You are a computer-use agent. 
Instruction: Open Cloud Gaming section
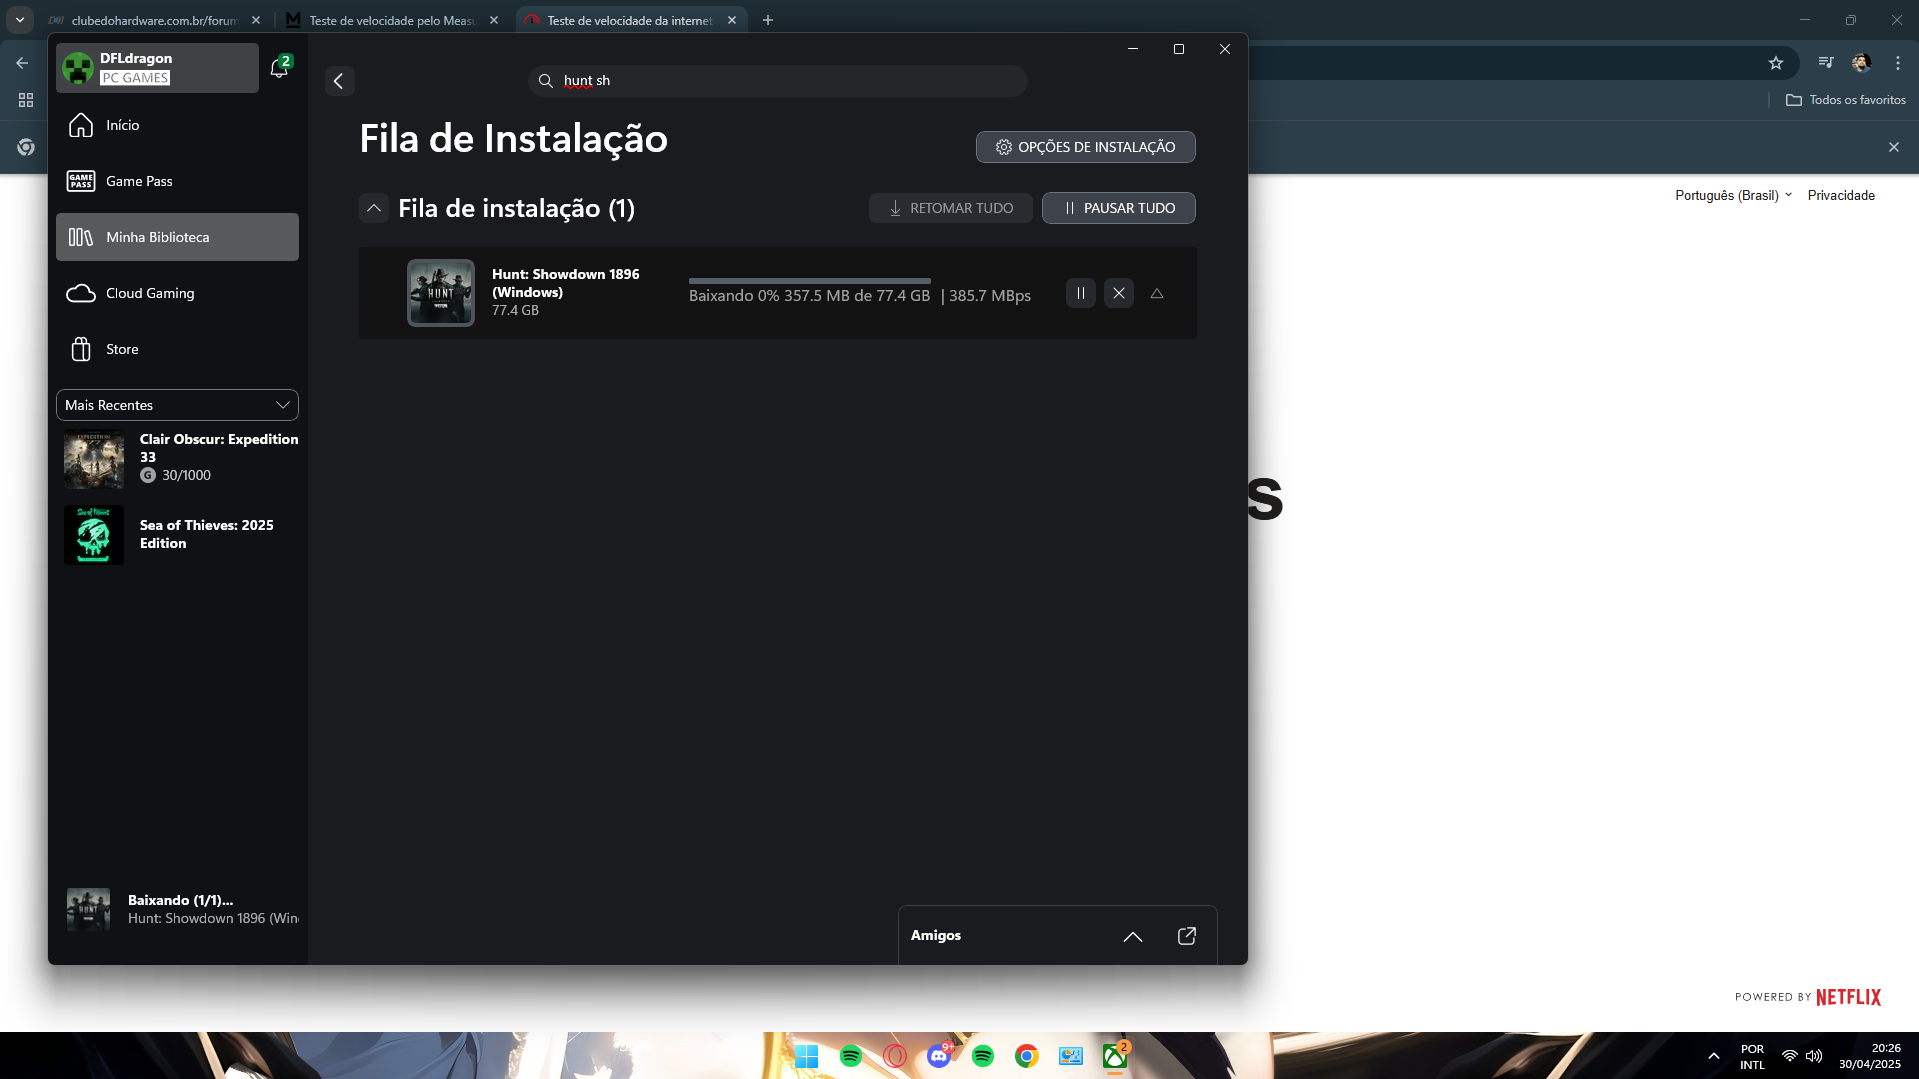click(x=177, y=293)
